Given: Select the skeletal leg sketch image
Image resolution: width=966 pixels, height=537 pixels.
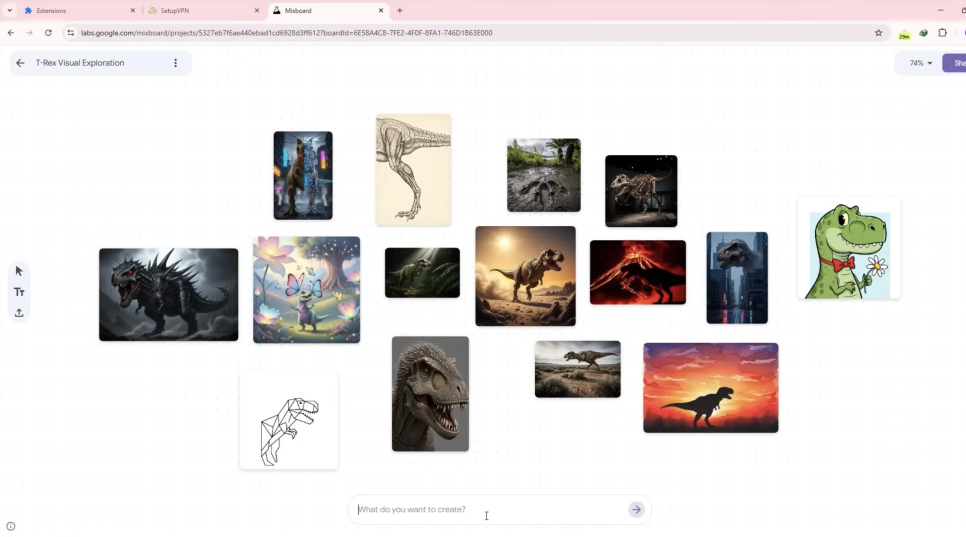Looking at the screenshot, I should [x=413, y=169].
